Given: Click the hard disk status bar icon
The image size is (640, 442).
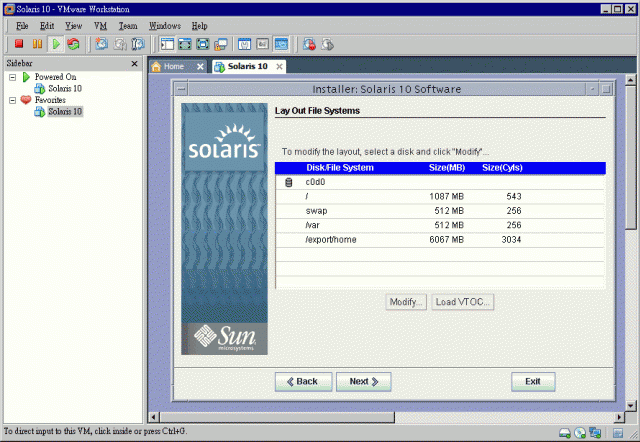Looking at the screenshot, I should 565,433.
